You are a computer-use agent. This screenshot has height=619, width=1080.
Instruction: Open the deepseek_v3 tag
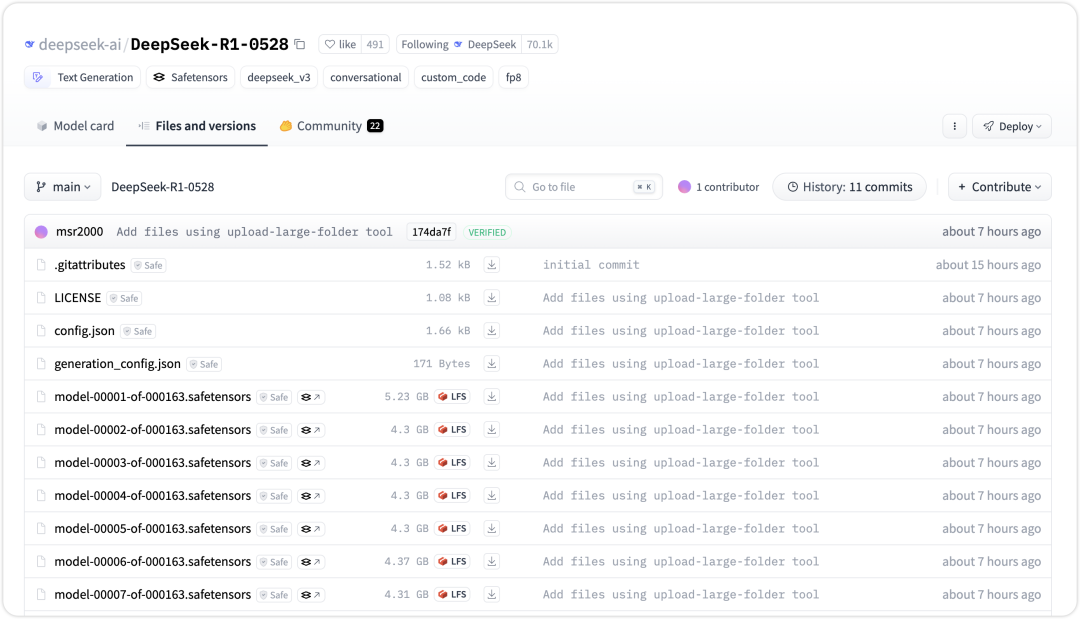279,77
